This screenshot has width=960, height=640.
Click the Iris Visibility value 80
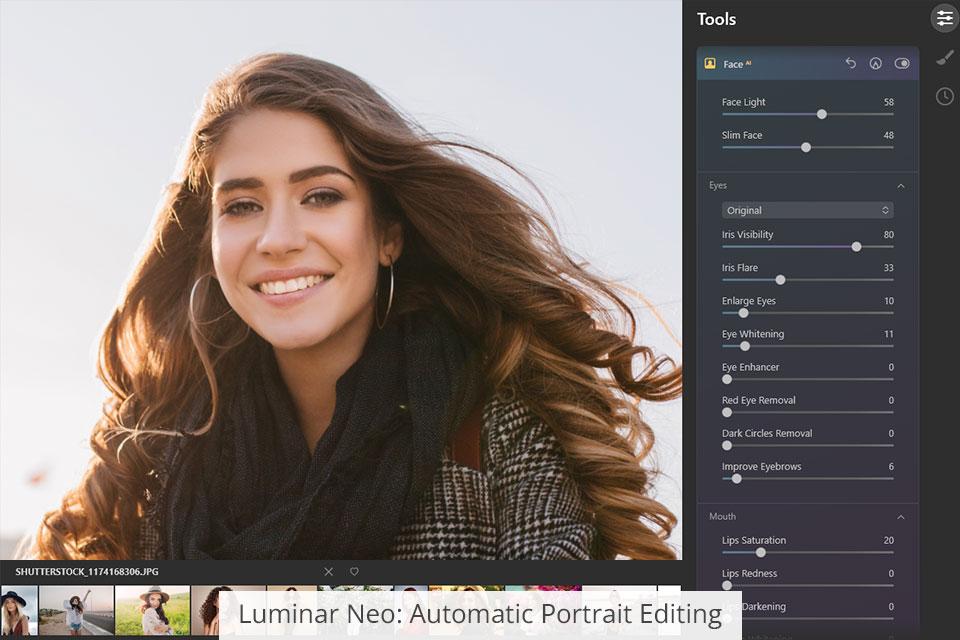(x=888, y=235)
